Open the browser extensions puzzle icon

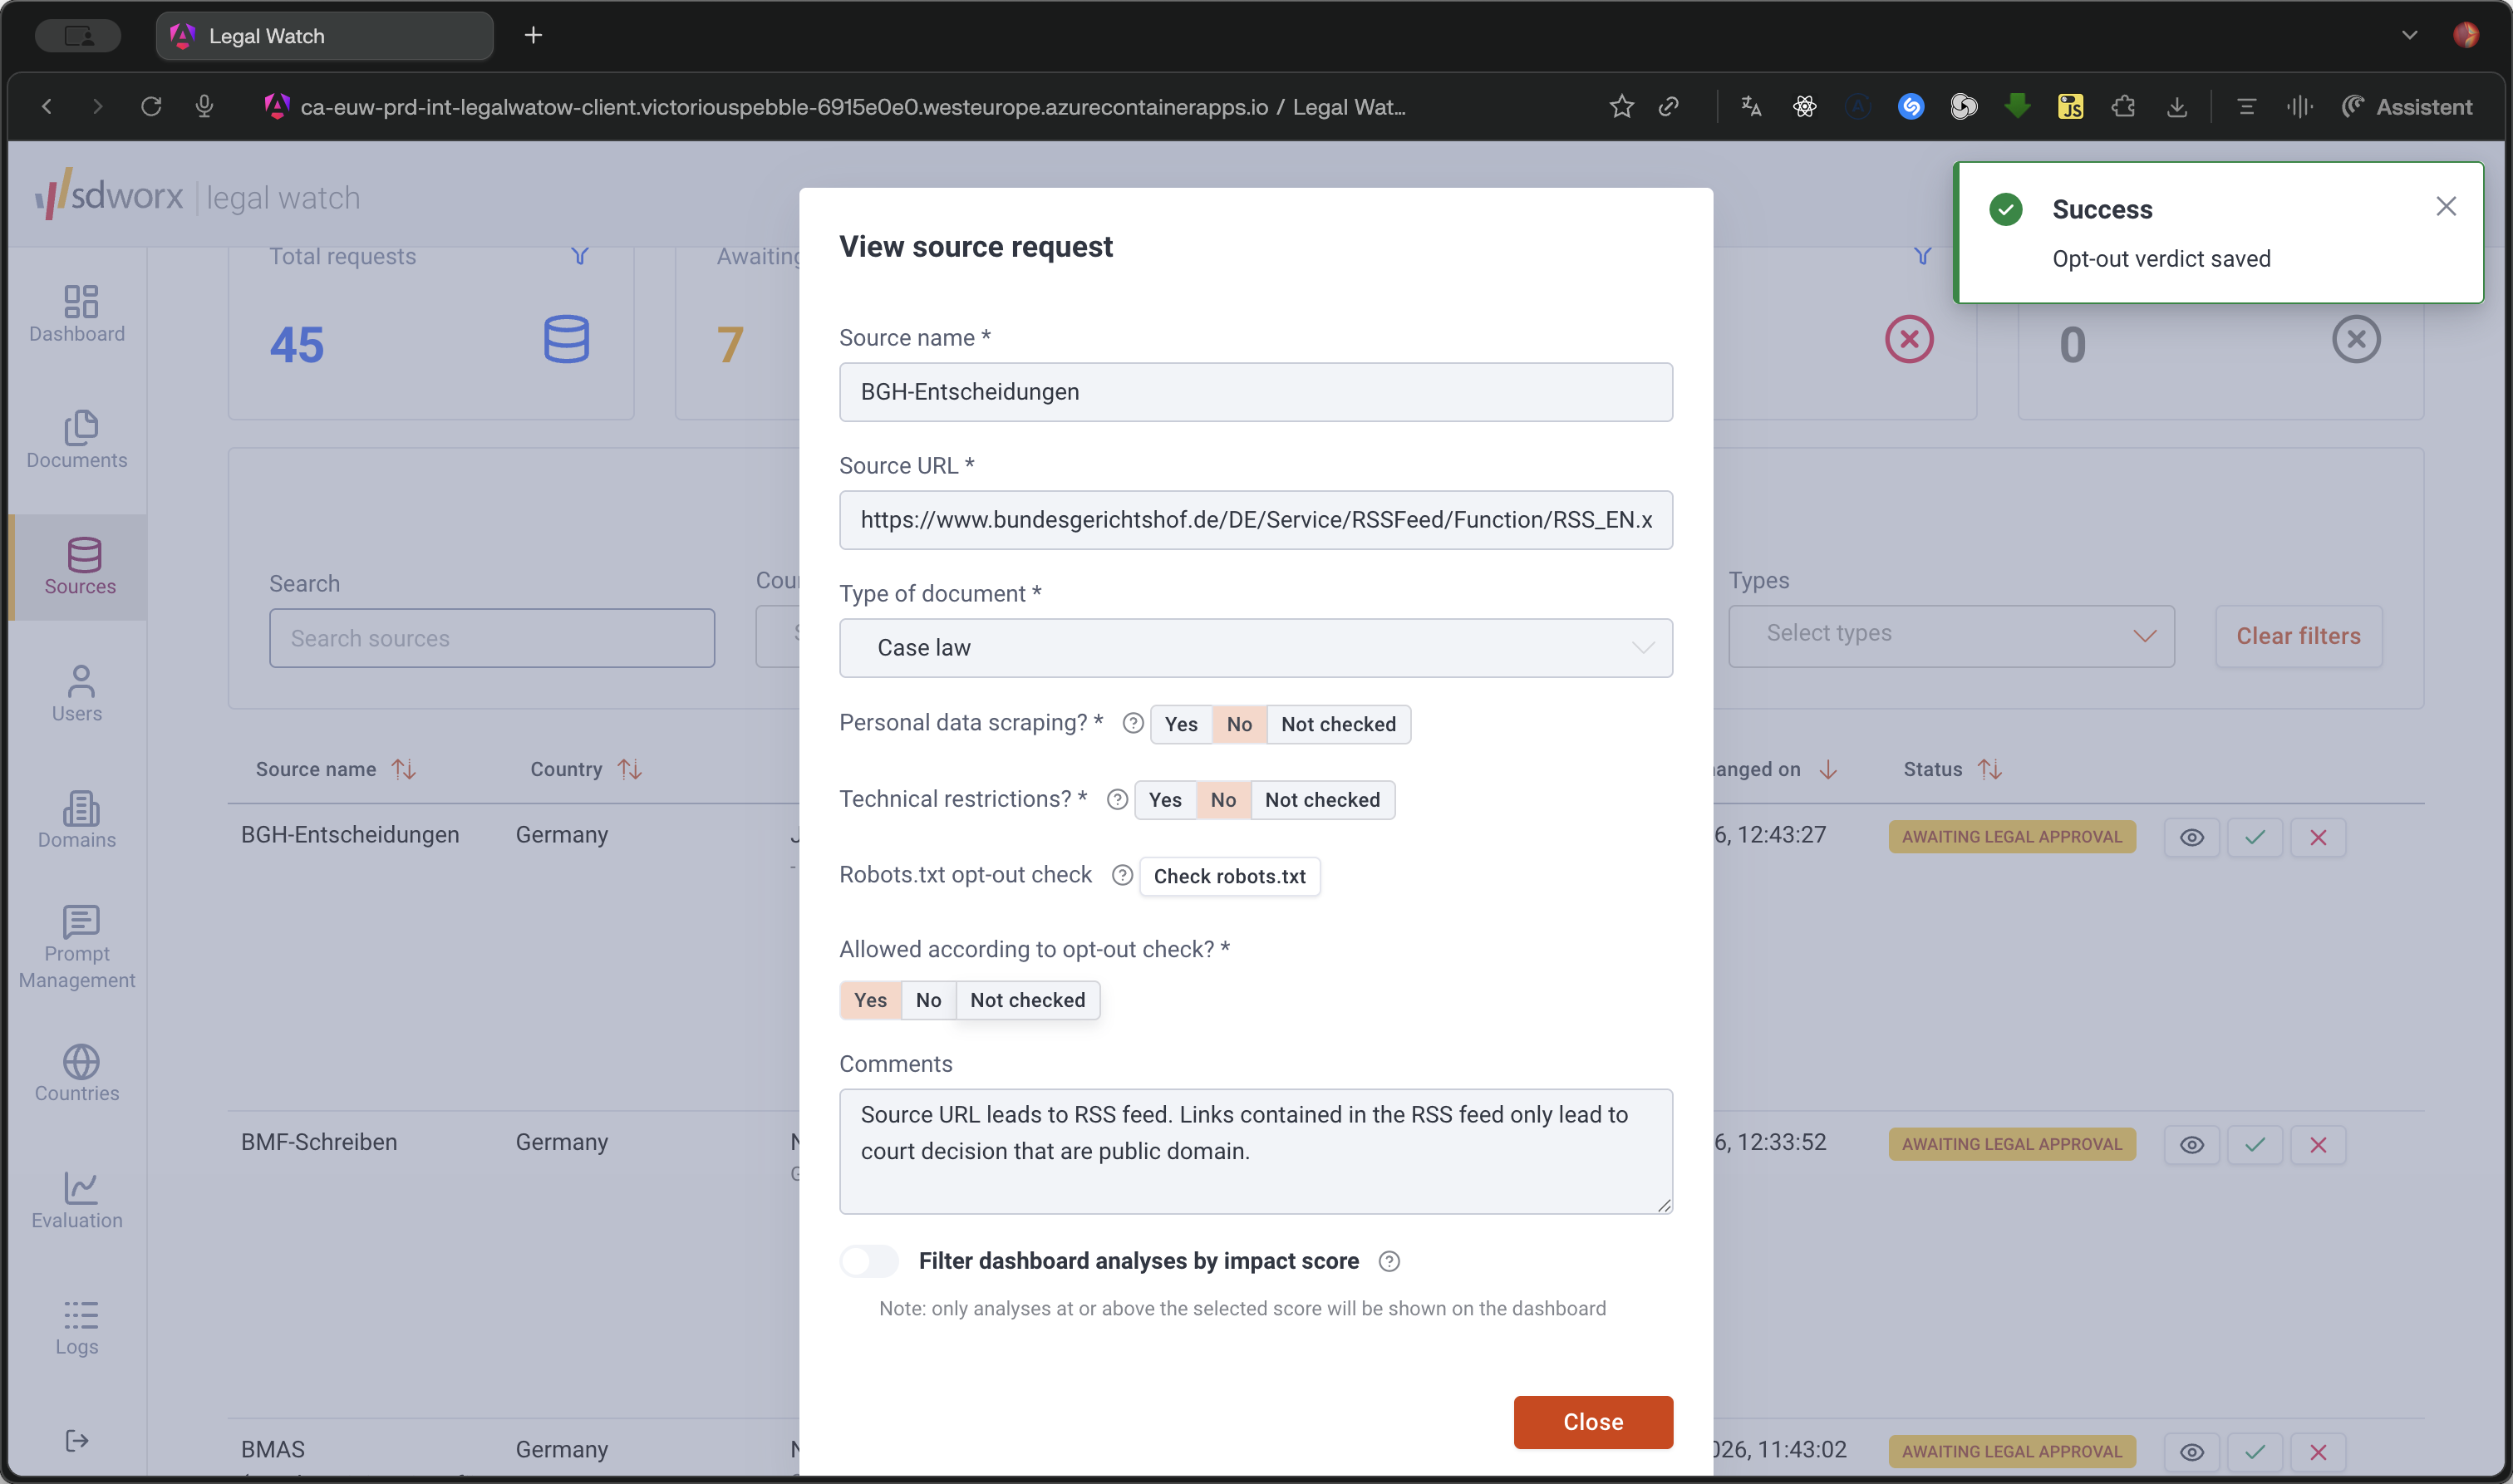point(2123,106)
